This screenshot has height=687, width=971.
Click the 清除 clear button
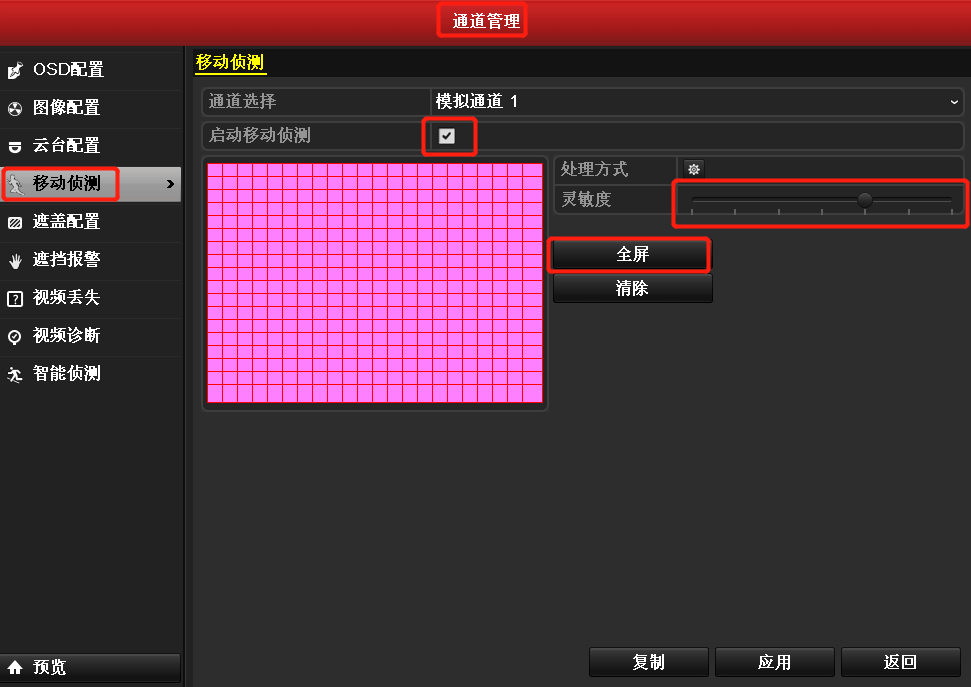632,289
